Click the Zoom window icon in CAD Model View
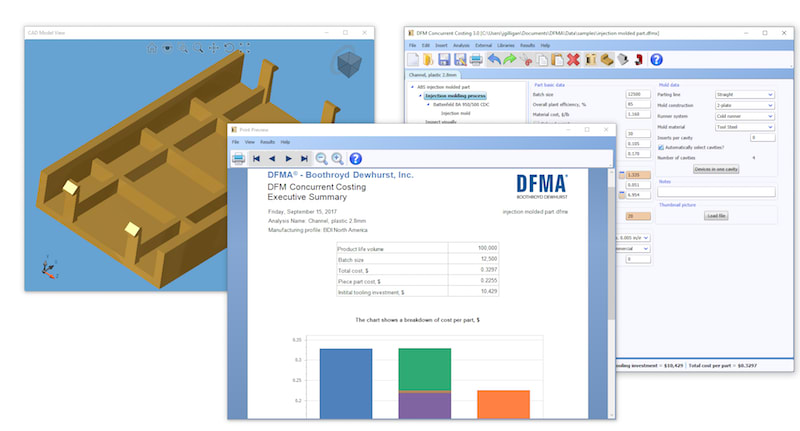This screenshot has height=431, width=800. (183, 48)
